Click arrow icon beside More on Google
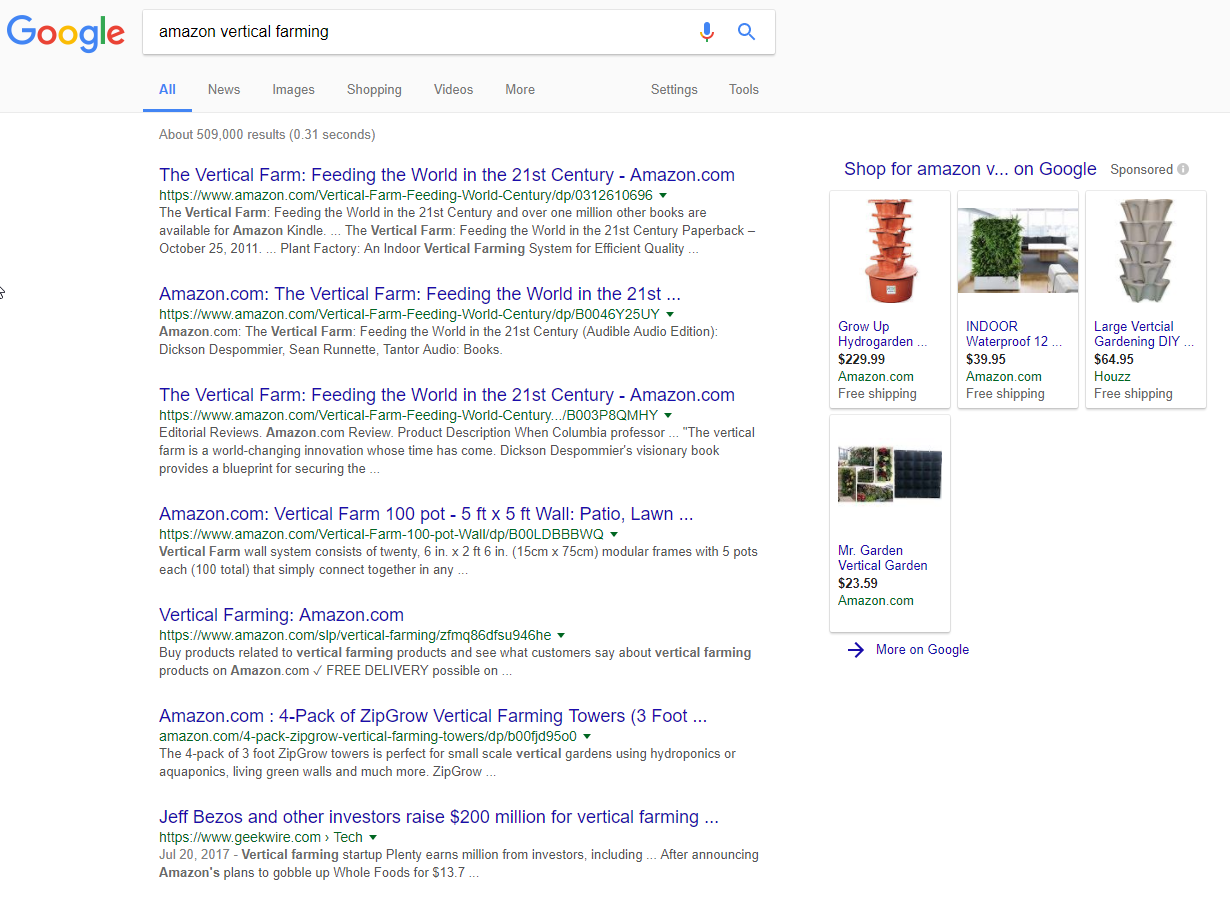The width and height of the screenshot is (1230, 897). click(x=855, y=650)
